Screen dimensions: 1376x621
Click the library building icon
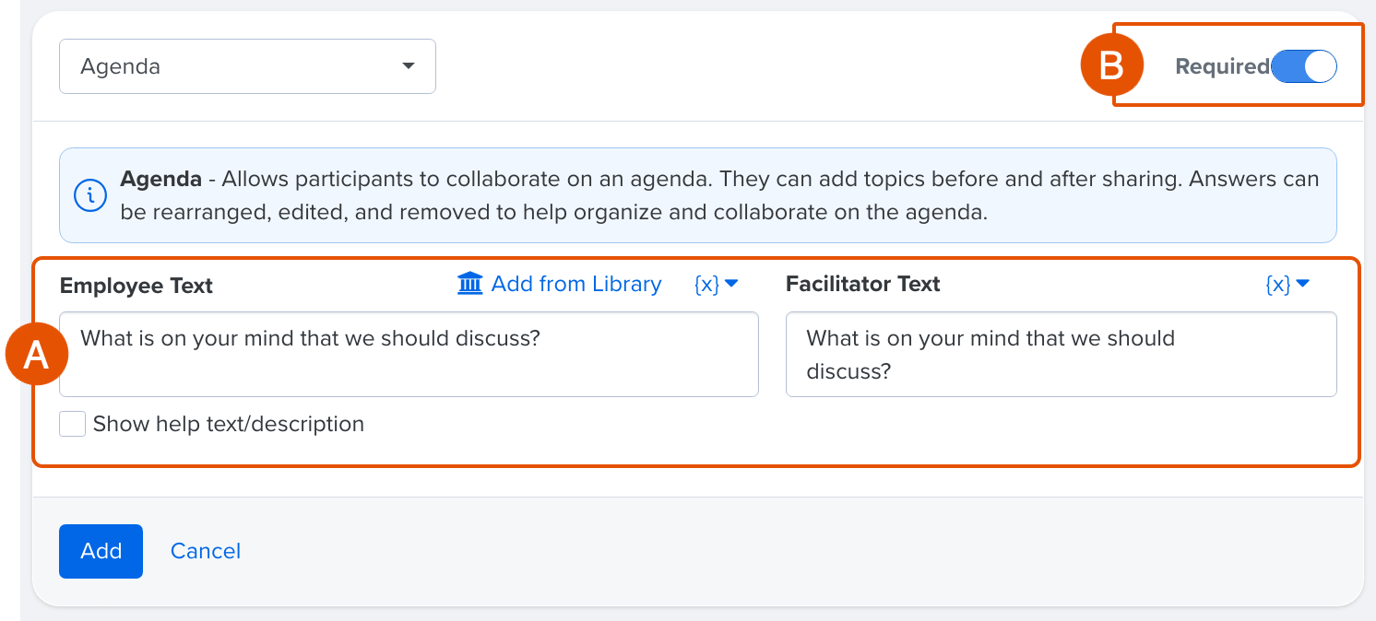[x=470, y=284]
